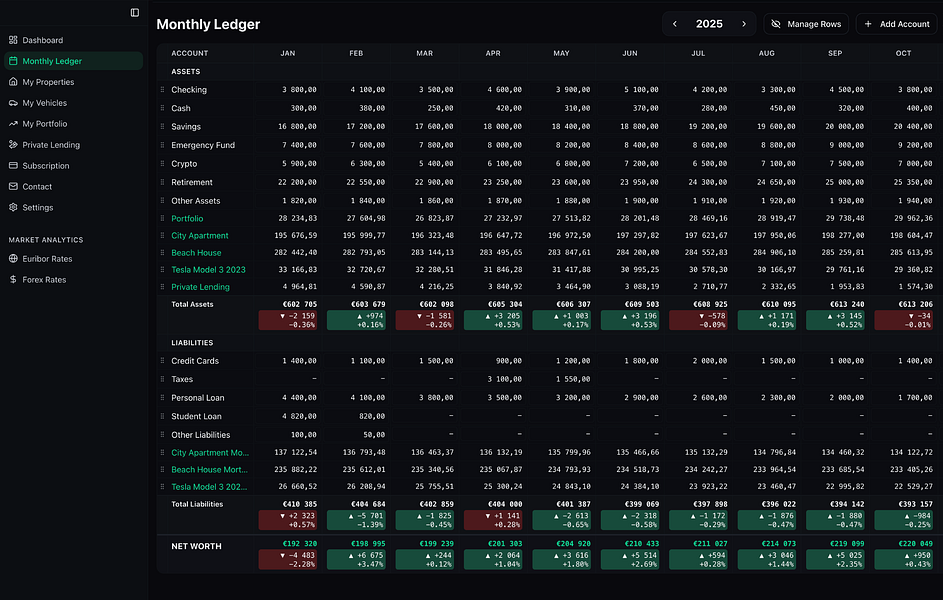Edit the Savings March value 17 600,00
This screenshot has width=943, height=600.
425,127
